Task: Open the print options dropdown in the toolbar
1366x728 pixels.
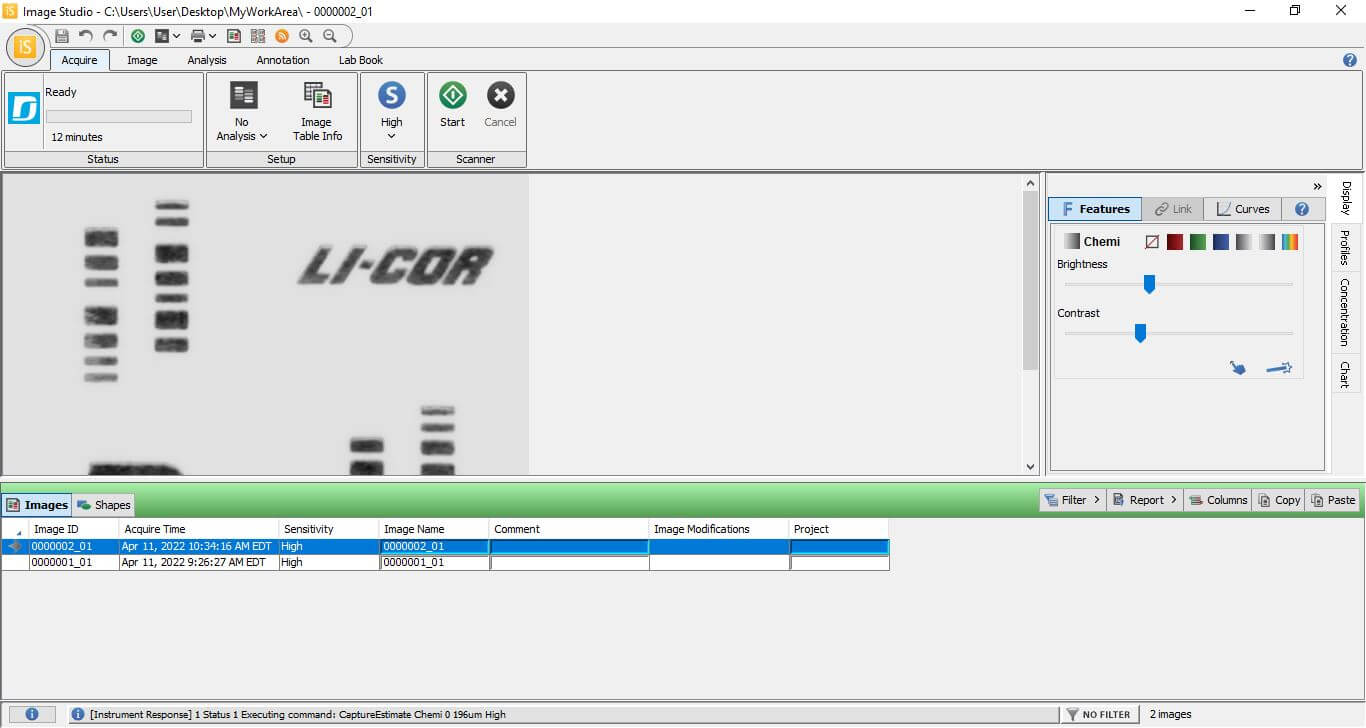Action: (x=211, y=36)
